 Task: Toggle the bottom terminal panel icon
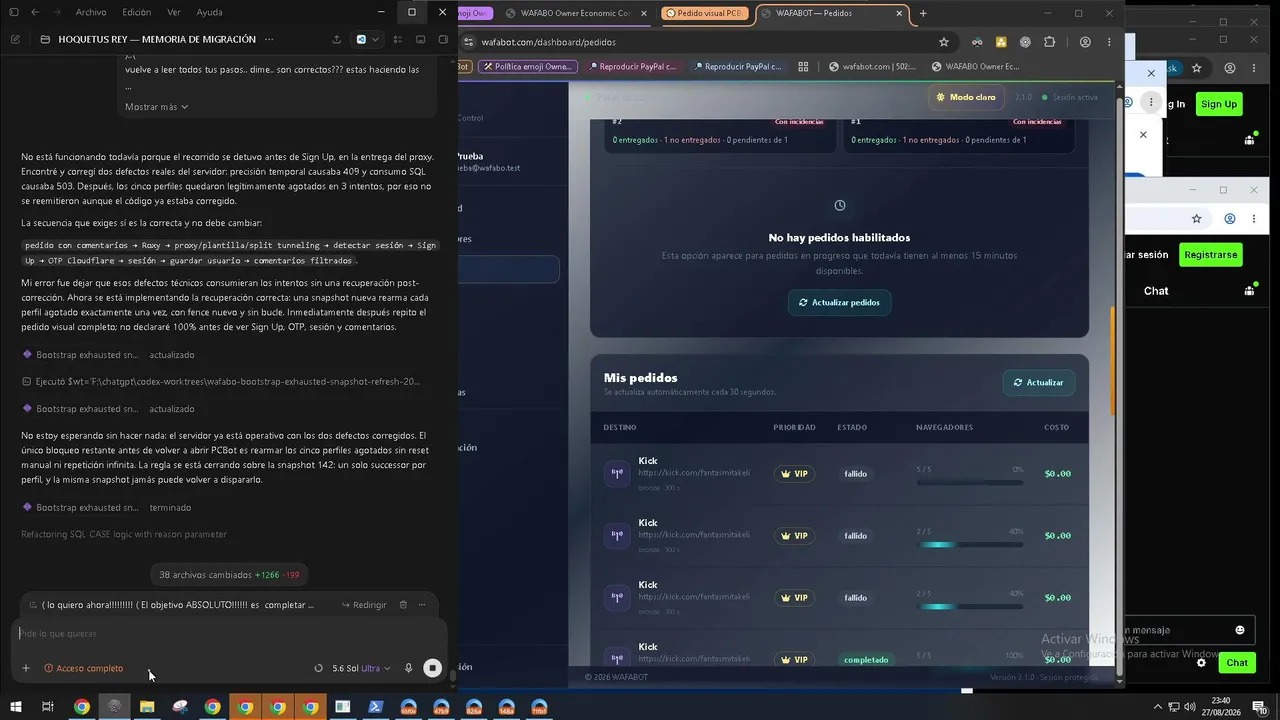pos(421,39)
